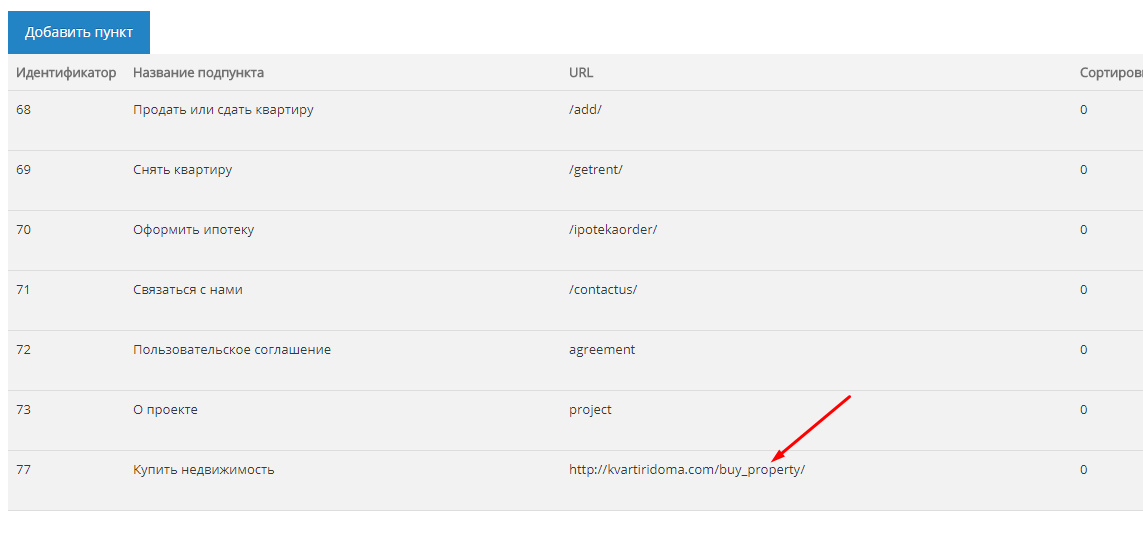Click the agreement URL cell

tap(602, 350)
